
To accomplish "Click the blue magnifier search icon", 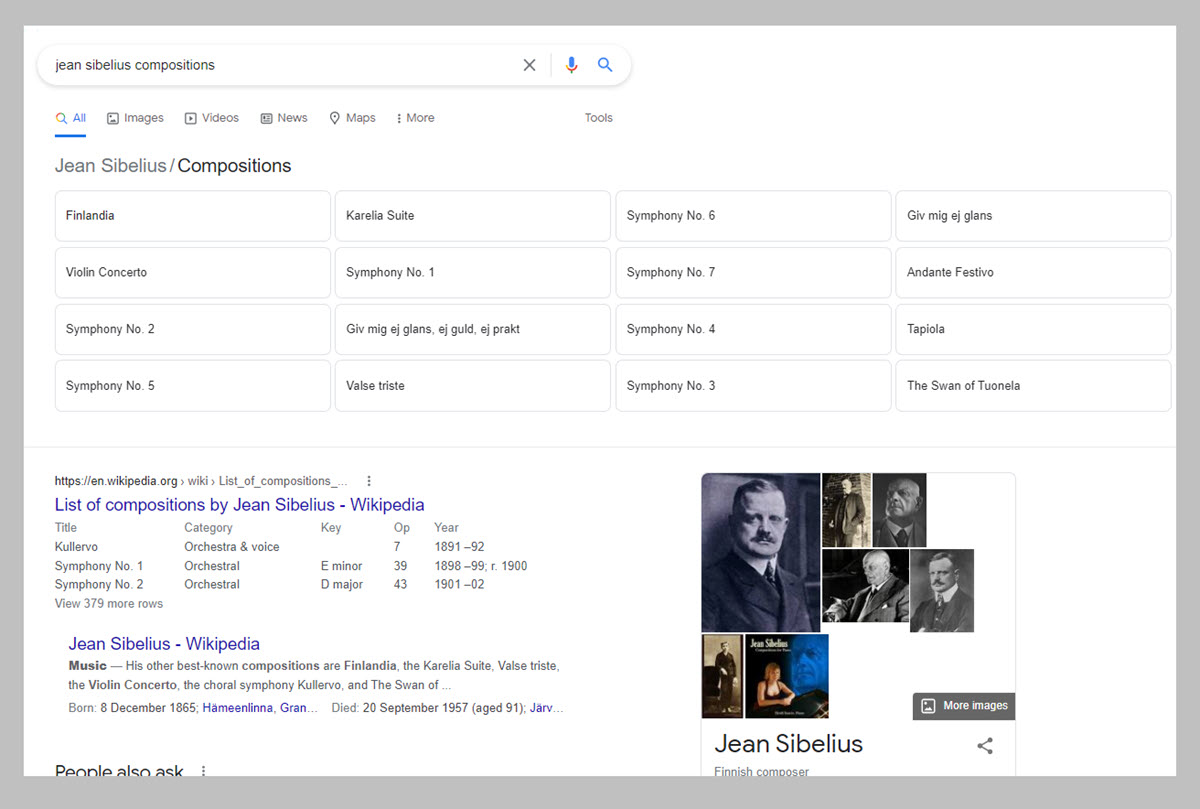I will [x=605, y=65].
